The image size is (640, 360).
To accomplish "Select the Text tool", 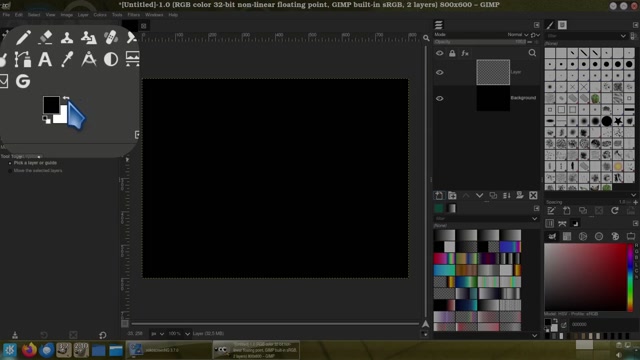I will [45, 59].
